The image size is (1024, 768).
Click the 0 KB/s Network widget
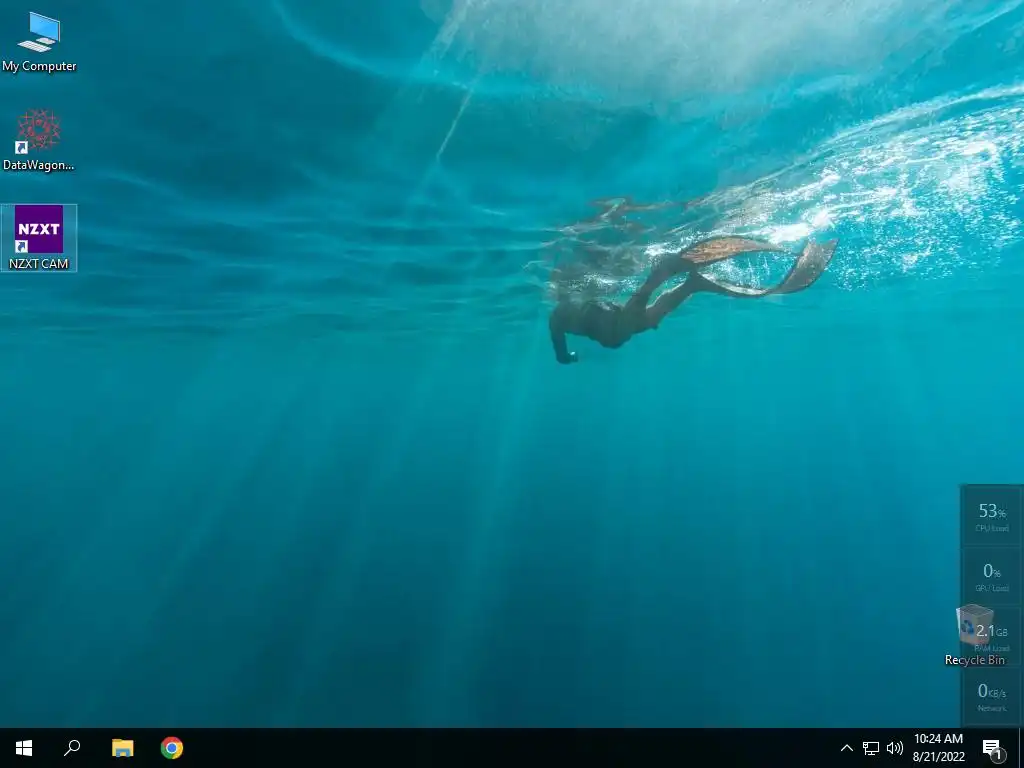[991, 696]
